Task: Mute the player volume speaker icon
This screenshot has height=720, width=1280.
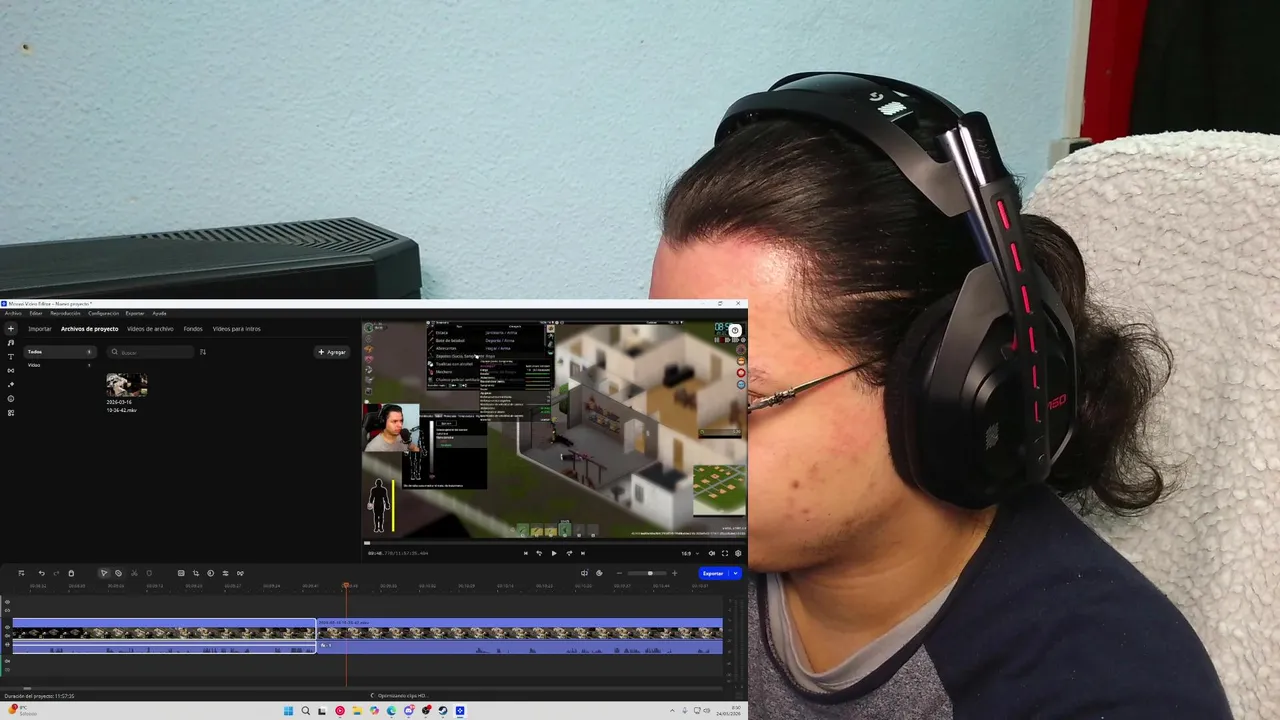Action: pyautogui.click(x=712, y=553)
